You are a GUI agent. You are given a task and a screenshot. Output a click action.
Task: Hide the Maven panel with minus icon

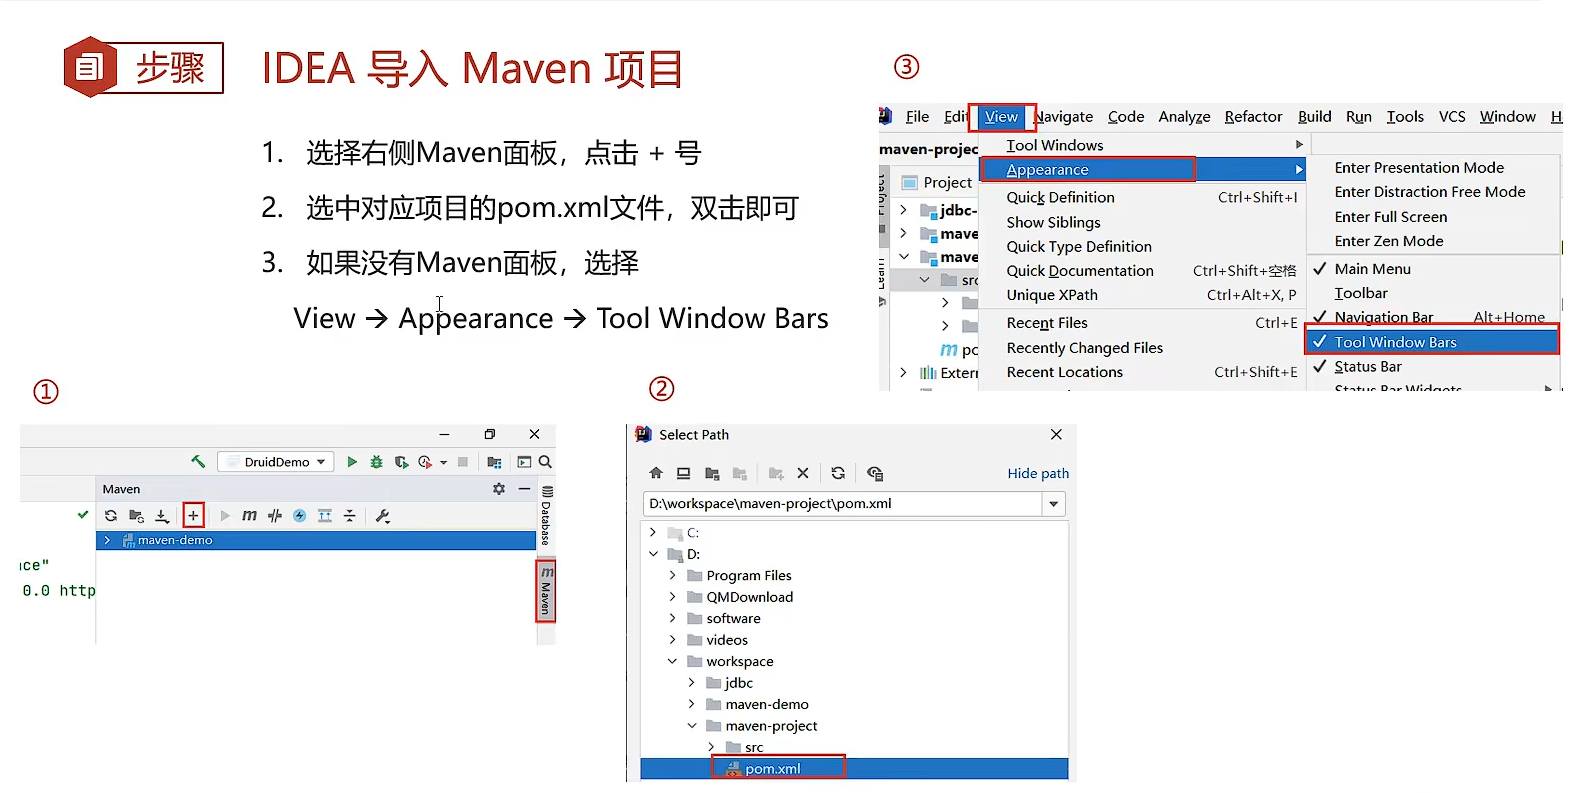(524, 489)
